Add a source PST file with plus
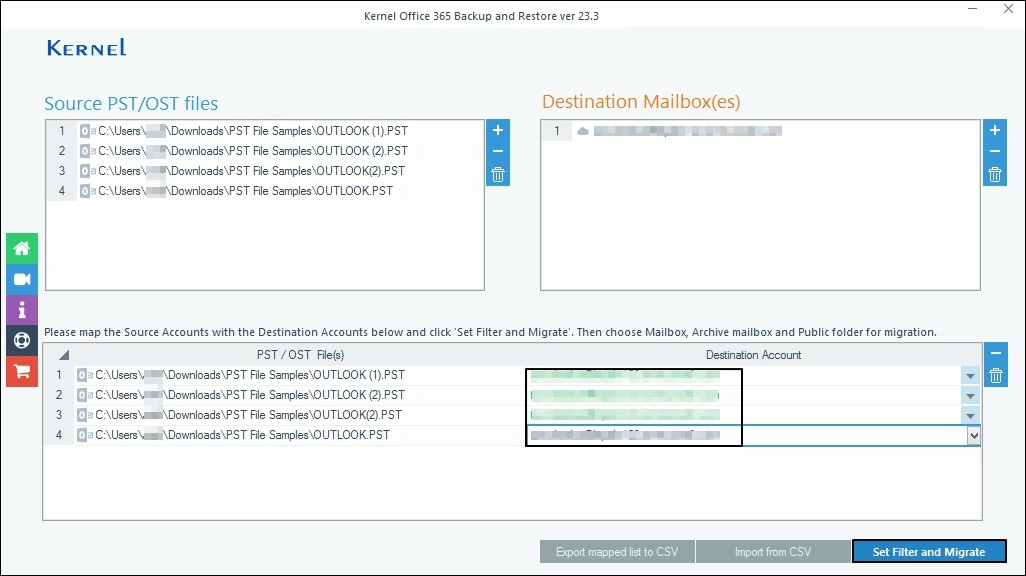 coord(497,130)
